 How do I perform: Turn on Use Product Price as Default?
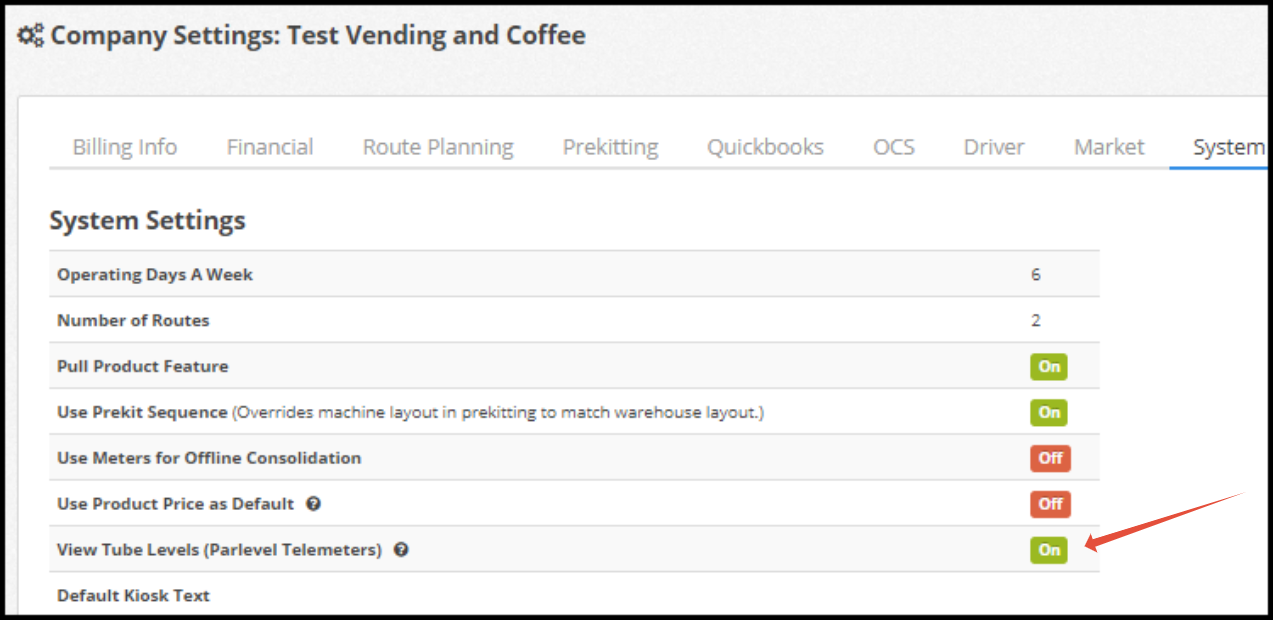(x=1050, y=504)
